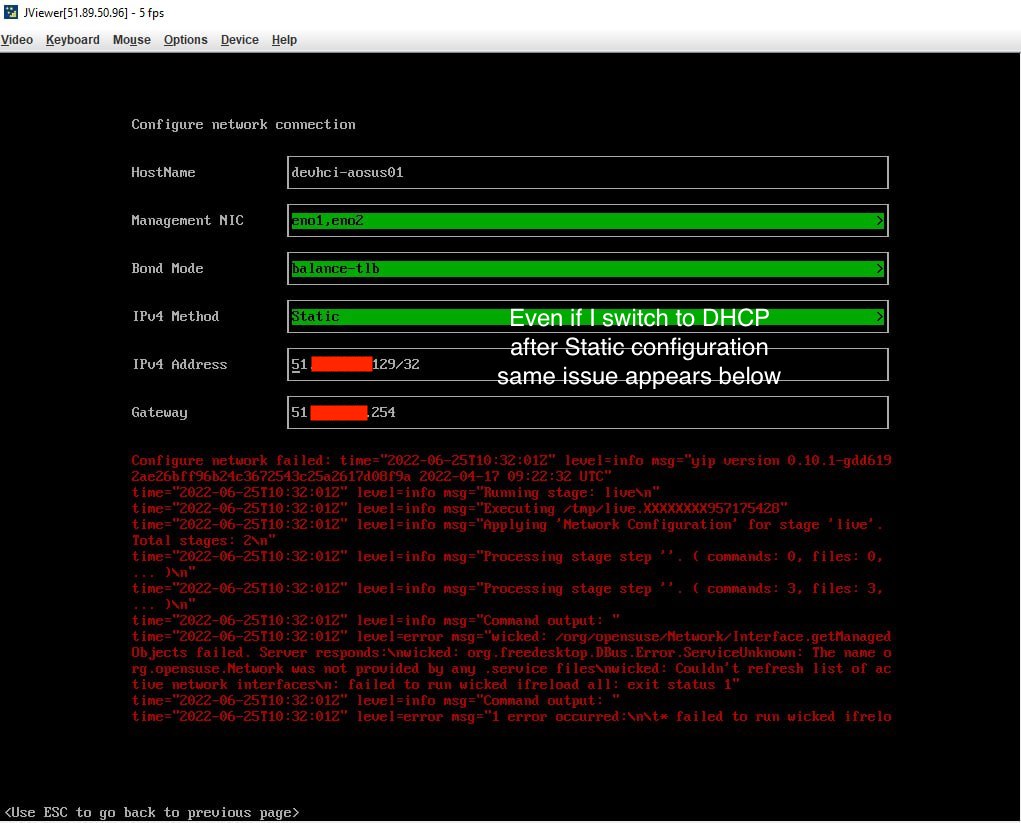Screen dimensions: 1021x823
Task: Click the 'Total stages: 2' log text
Action: click(x=204, y=540)
